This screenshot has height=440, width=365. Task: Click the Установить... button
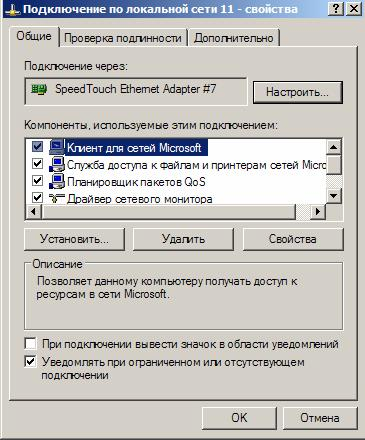74,239
